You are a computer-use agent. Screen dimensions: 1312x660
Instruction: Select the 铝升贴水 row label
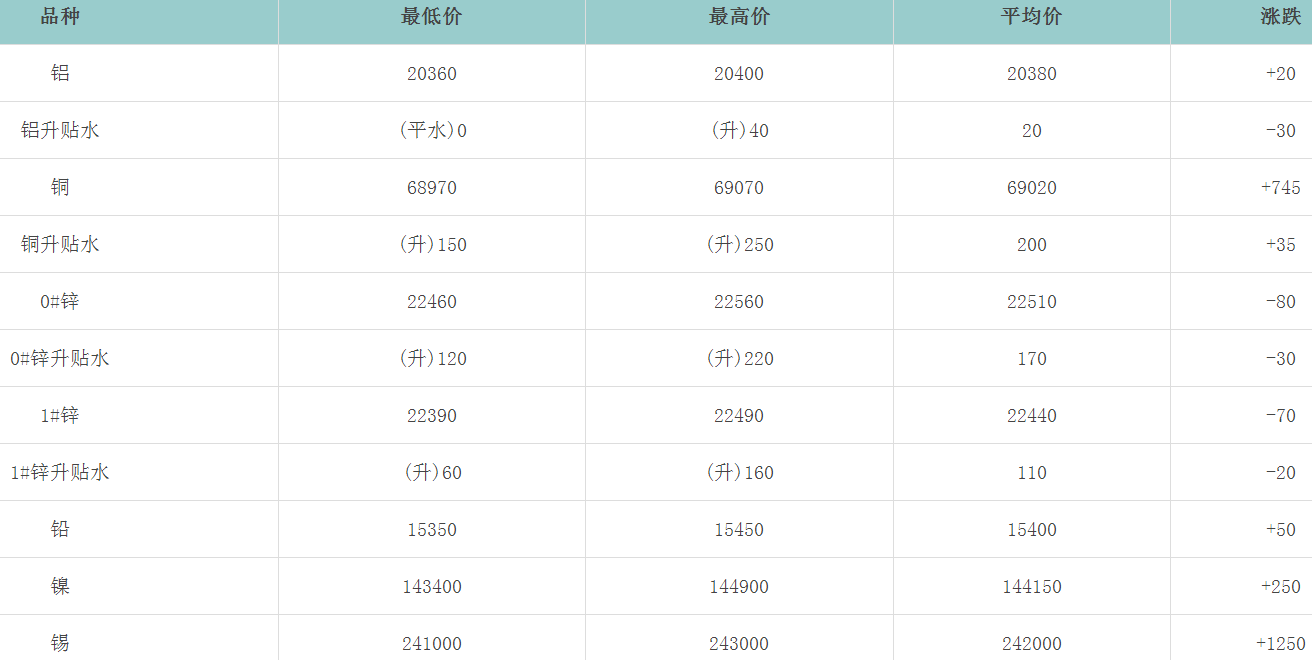click(x=60, y=130)
